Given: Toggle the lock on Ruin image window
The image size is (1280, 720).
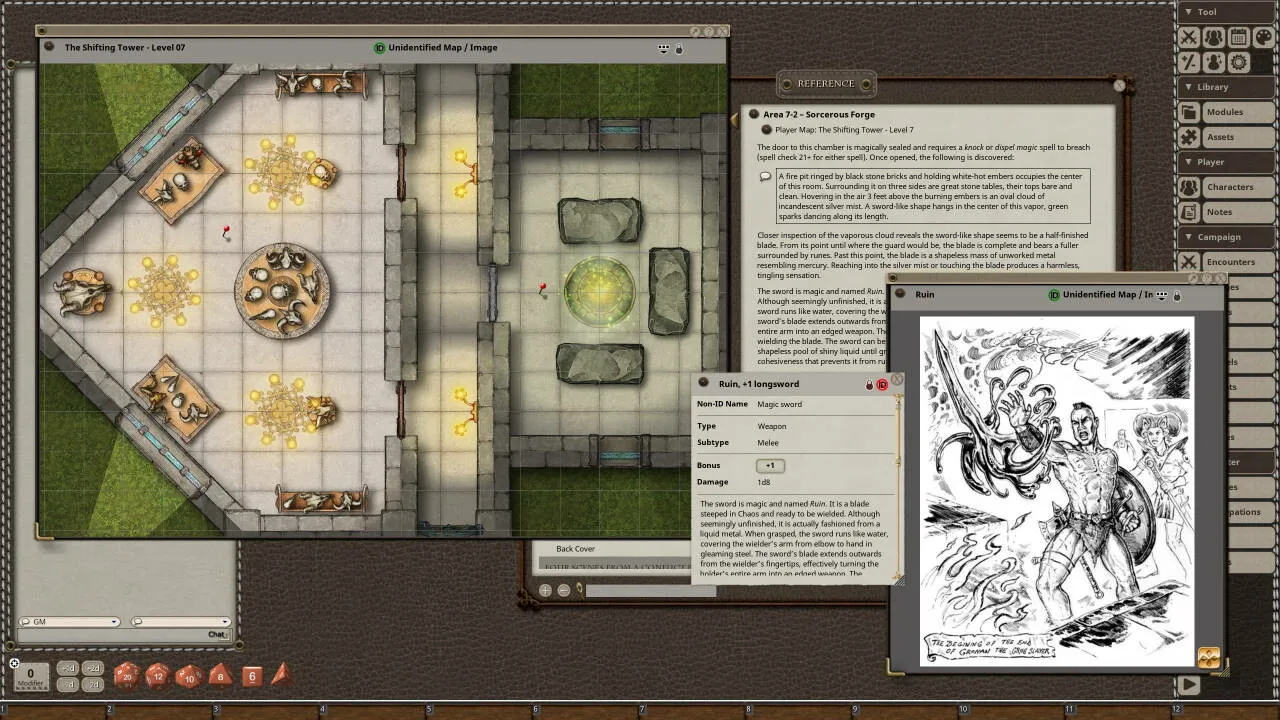Looking at the screenshot, I should pos(1176,295).
